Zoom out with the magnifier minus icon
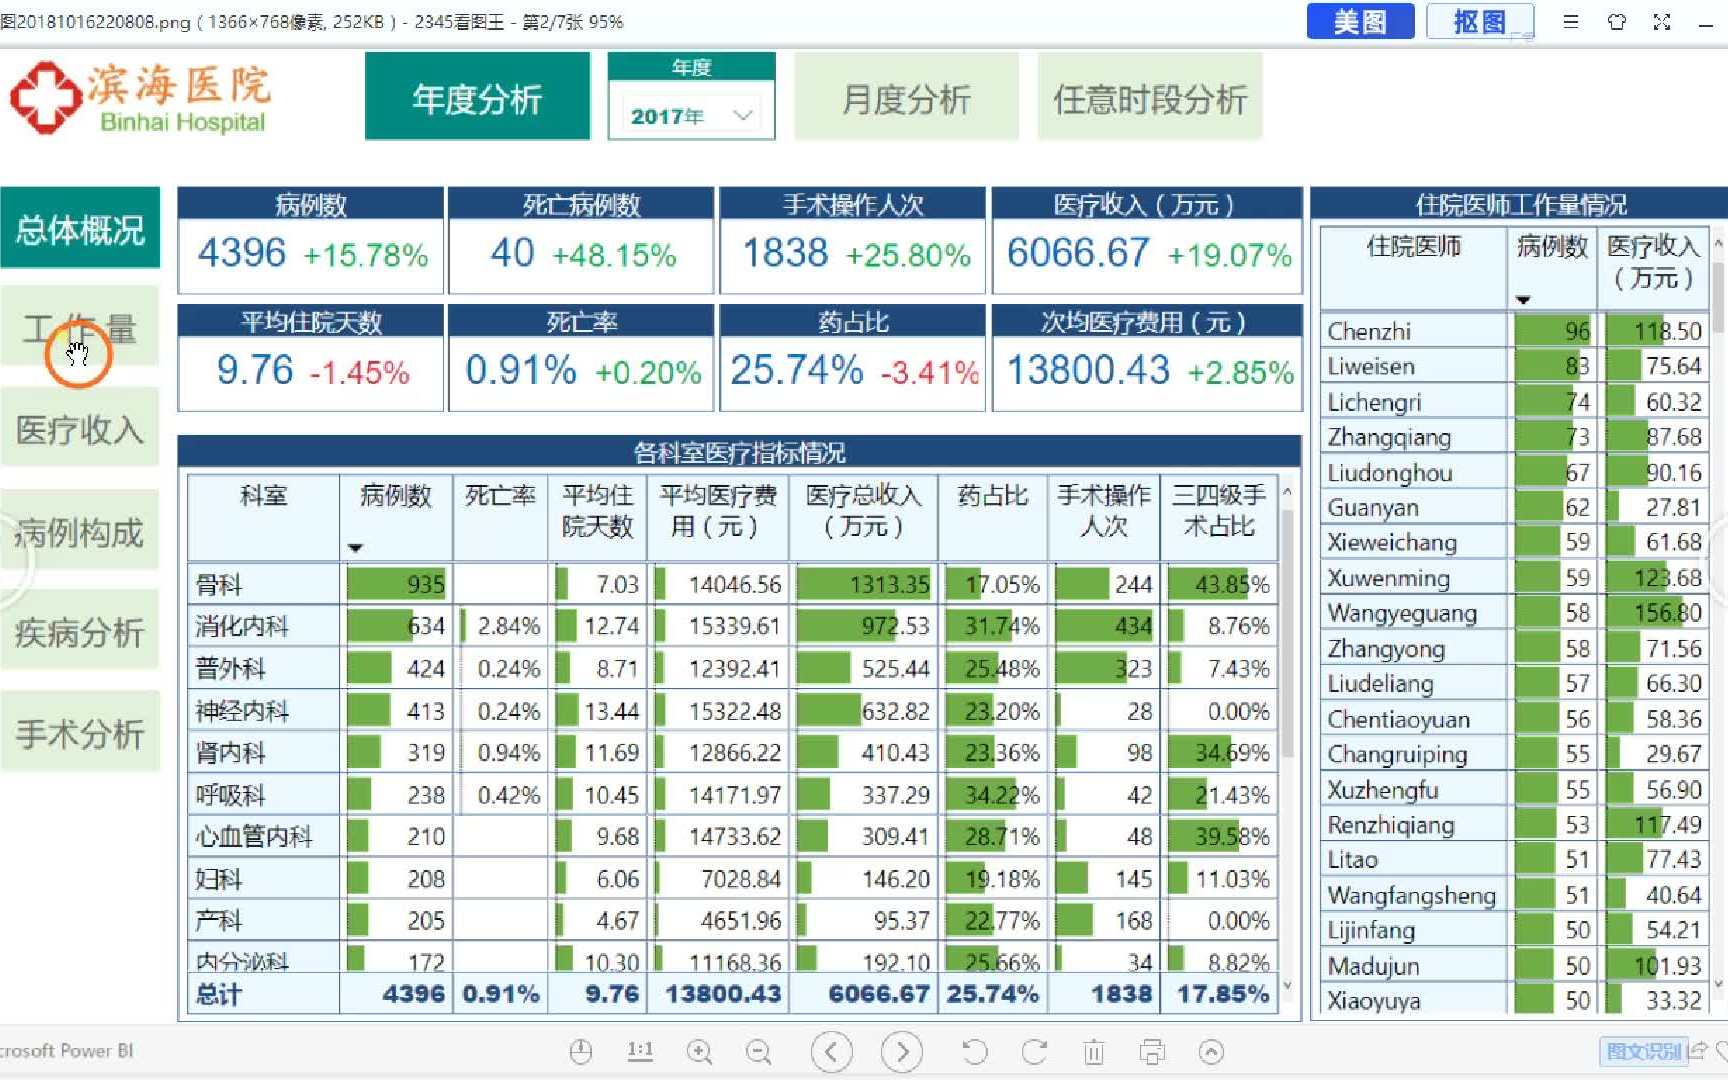 click(759, 1052)
